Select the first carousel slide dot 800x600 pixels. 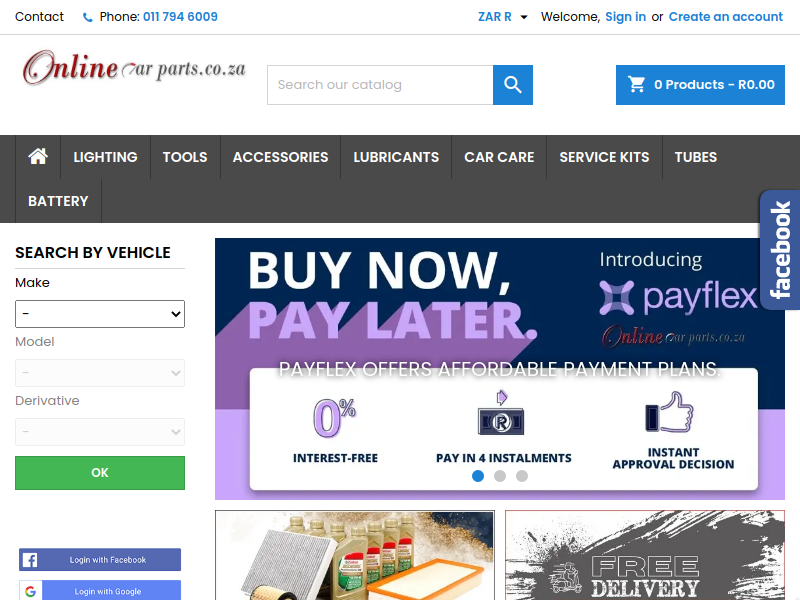(478, 476)
